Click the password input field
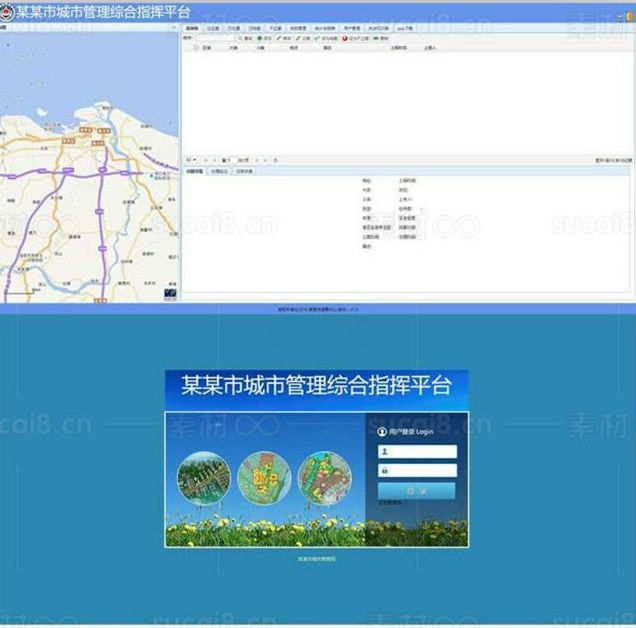Viewport: 636px width, 628px height. [417, 471]
